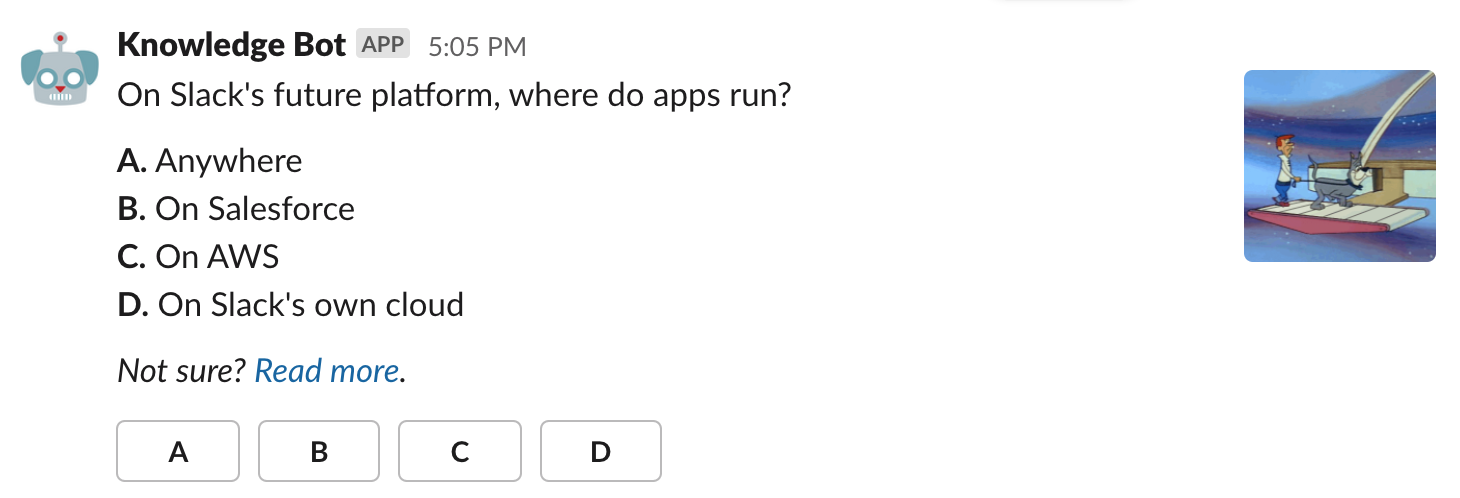The image size is (1460, 498).
Task: Choose answer button A
Action: [178, 452]
